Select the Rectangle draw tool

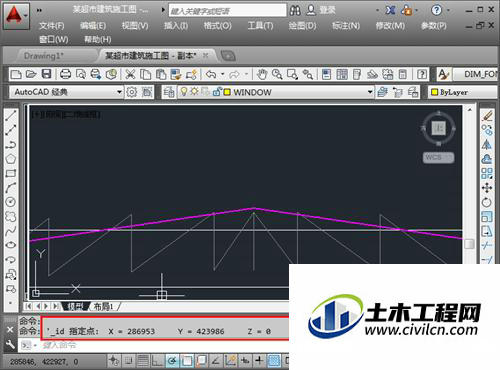coord(11,173)
